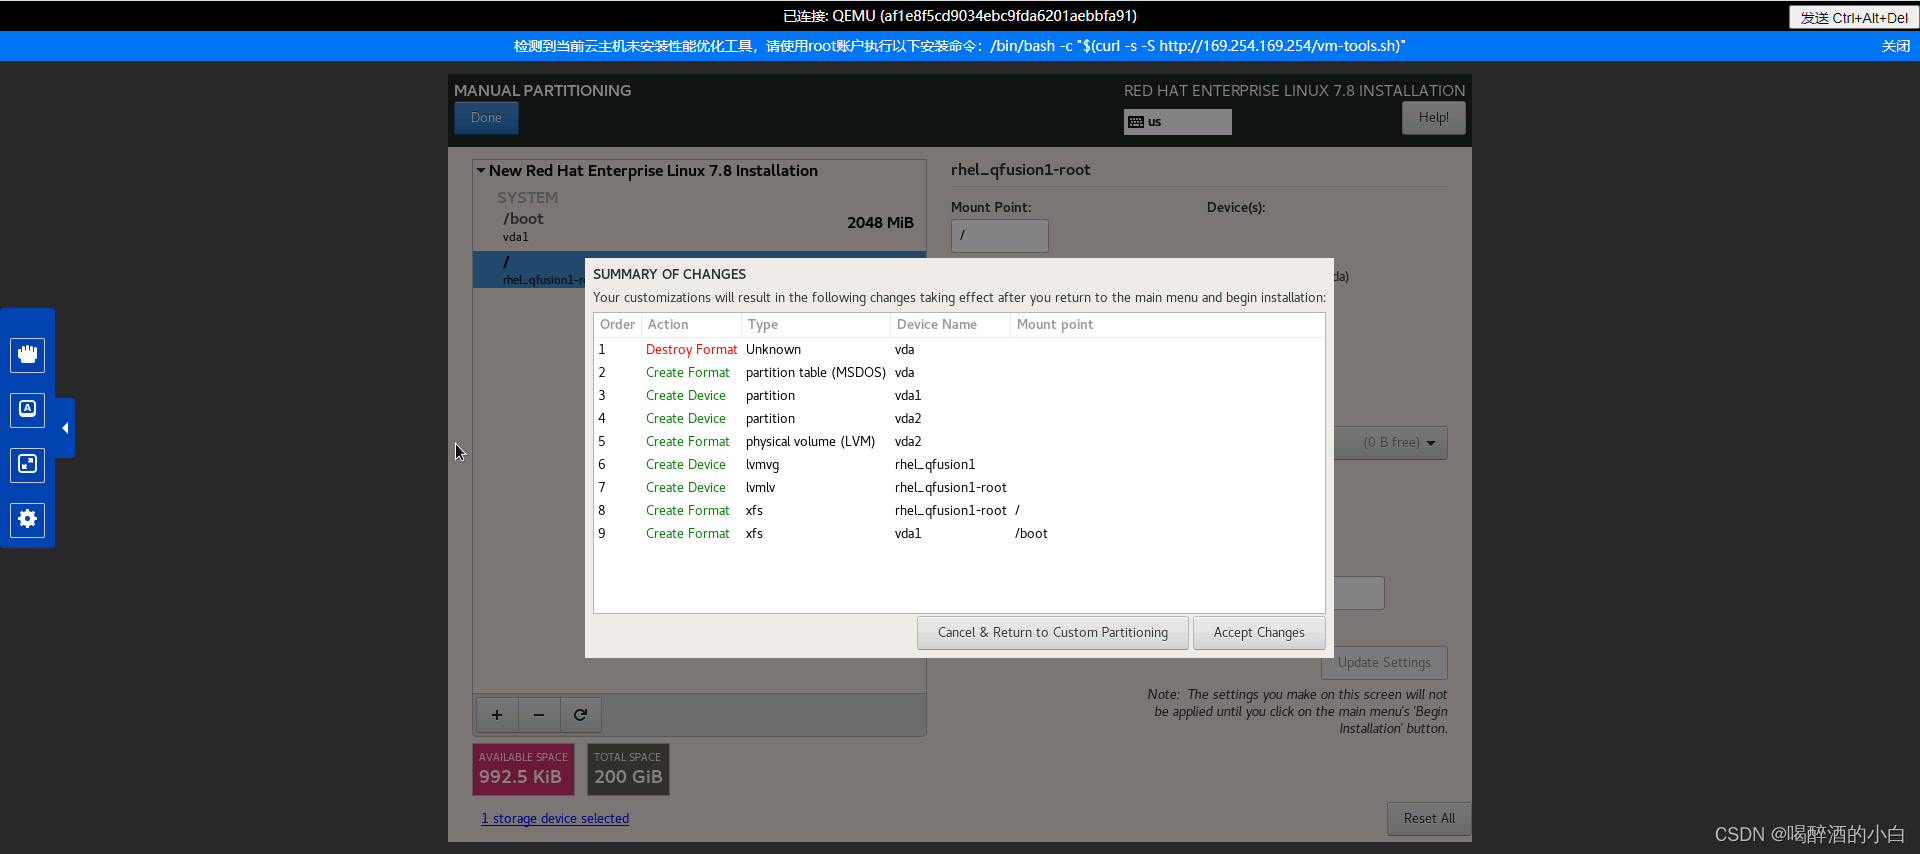Click the TOTAL SPACE 200 GiB indicator
Viewport: 1920px width, 854px height.
tap(628, 769)
